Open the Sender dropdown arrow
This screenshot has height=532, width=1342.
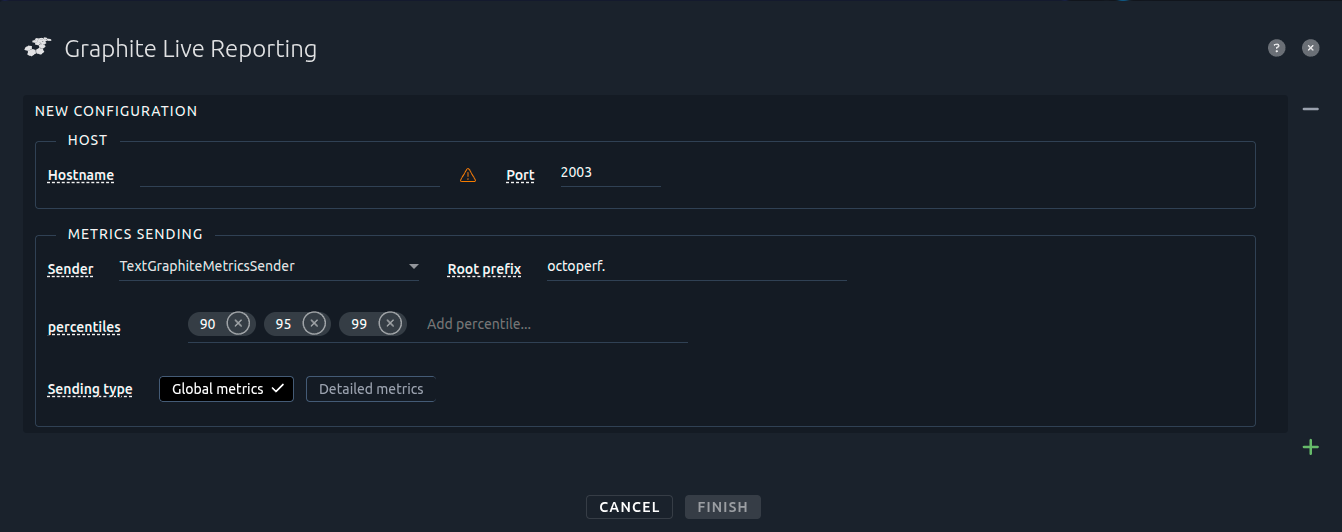point(413,267)
